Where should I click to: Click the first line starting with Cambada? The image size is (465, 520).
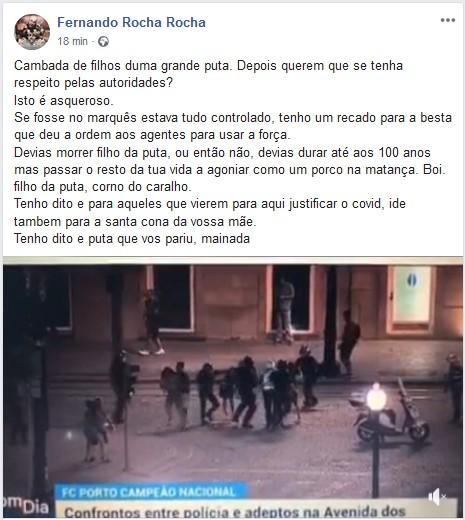[x=208, y=66]
